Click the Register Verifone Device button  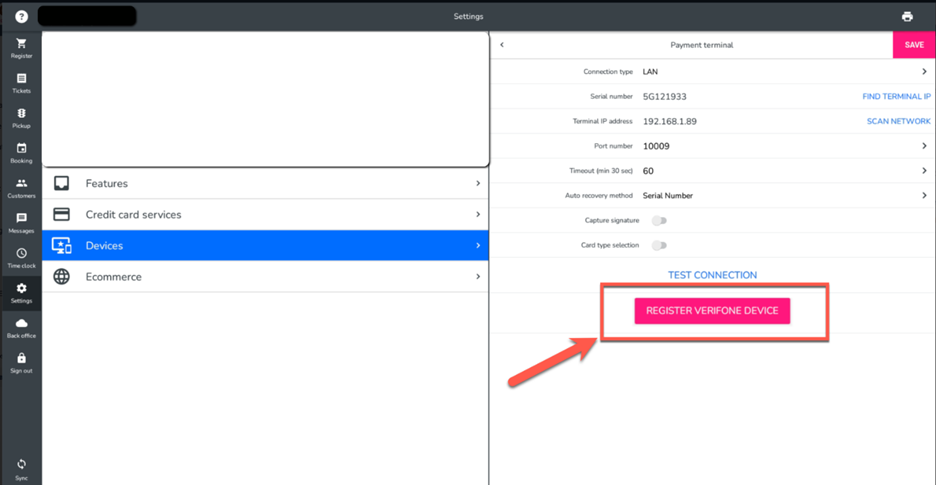[712, 311]
